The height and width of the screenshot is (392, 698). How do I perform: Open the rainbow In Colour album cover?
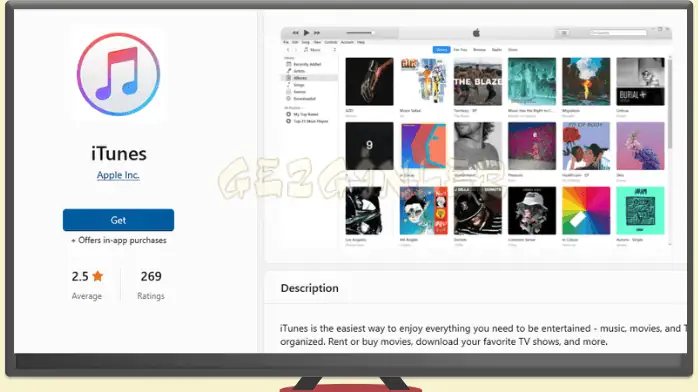(x=586, y=210)
